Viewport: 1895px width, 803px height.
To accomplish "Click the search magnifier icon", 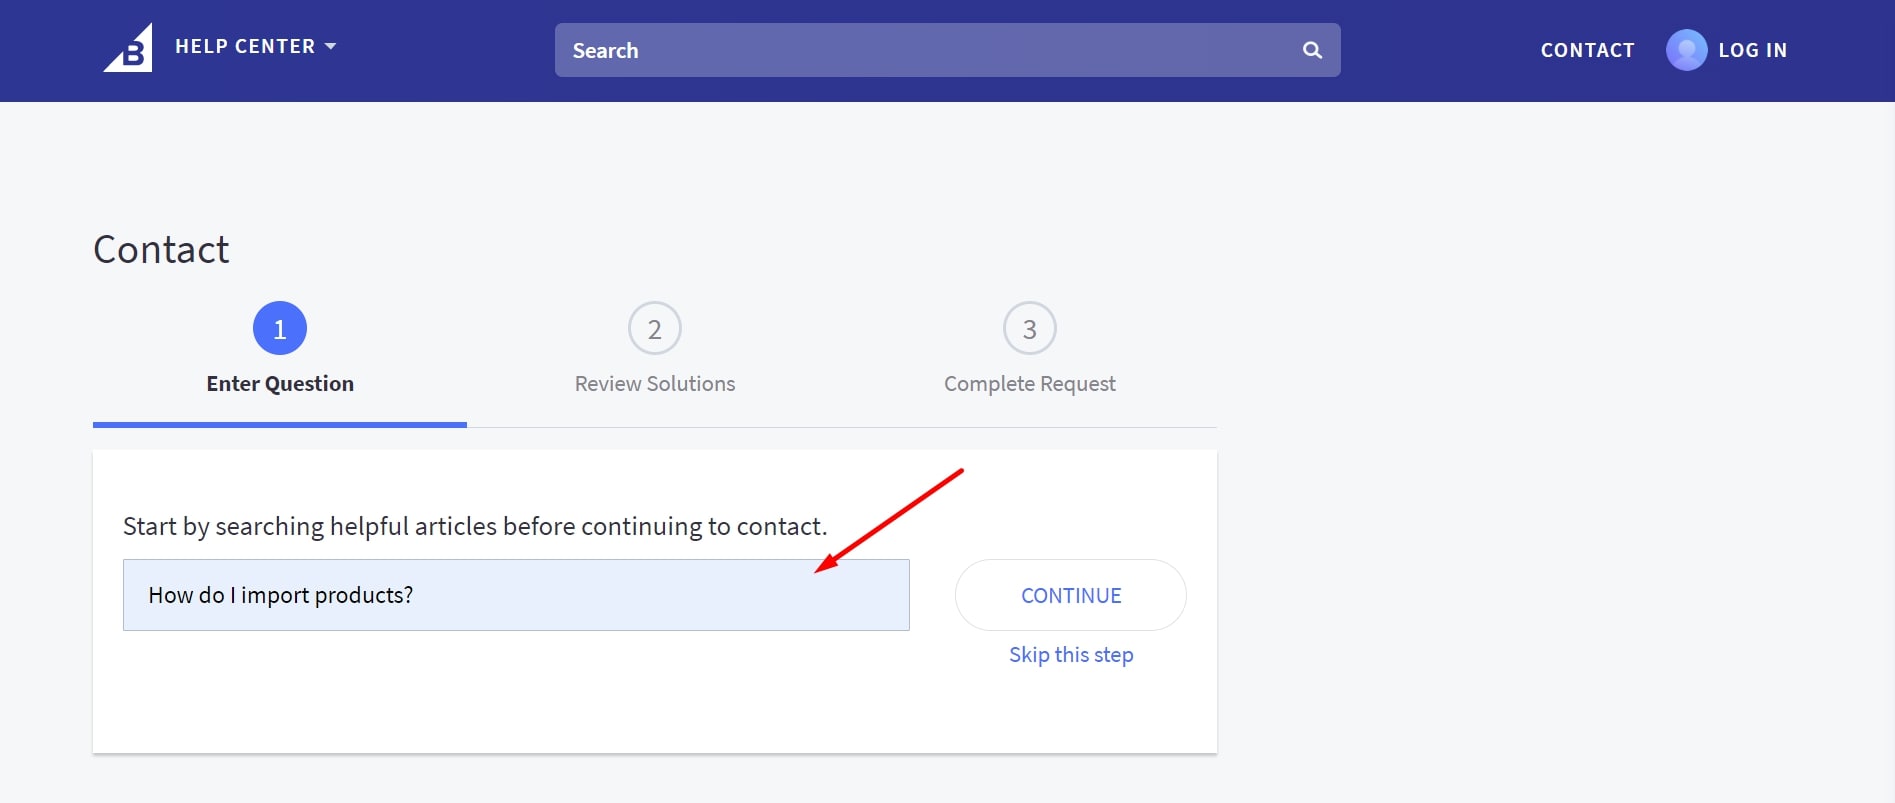I will 1312,50.
